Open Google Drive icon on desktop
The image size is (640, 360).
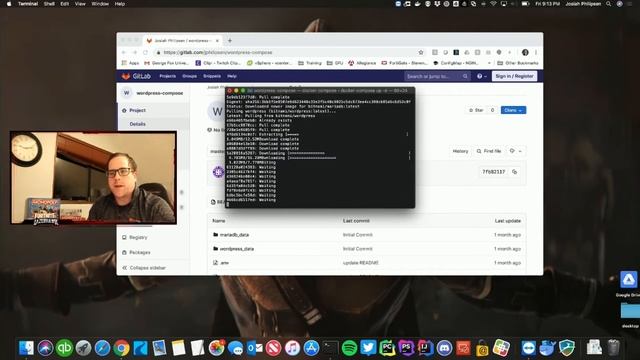(x=629, y=280)
